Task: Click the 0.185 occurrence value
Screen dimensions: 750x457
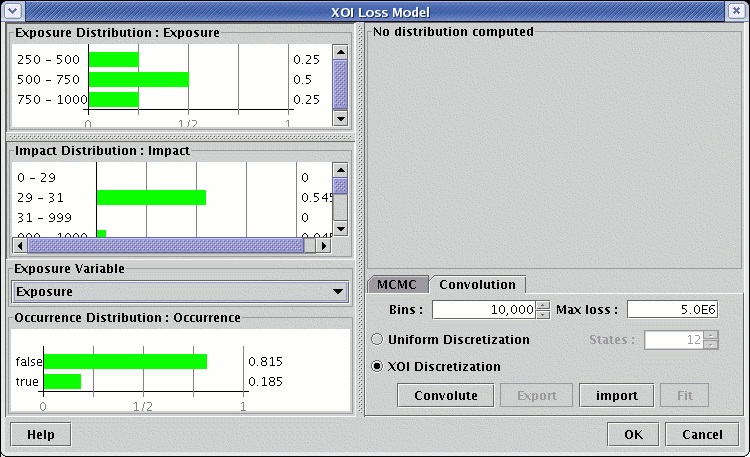Action: click(265, 381)
